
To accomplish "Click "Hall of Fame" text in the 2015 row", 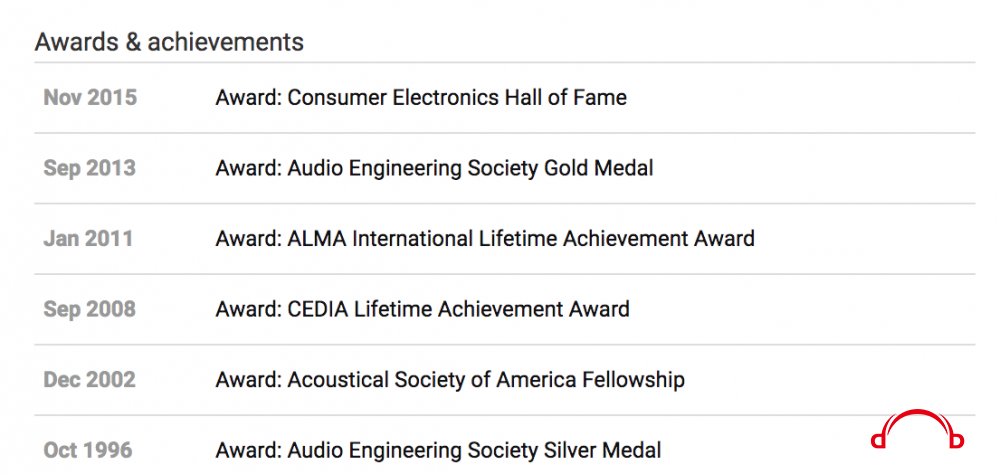I will point(566,97).
